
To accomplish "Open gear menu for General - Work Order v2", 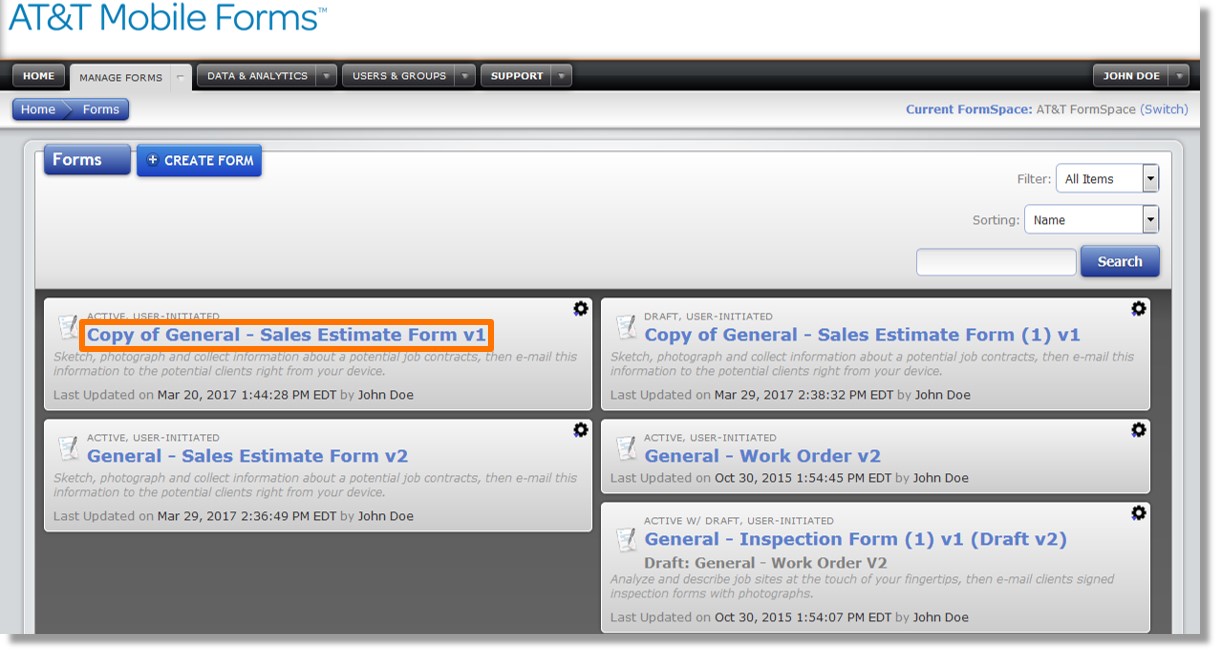I will click(1138, 430).
